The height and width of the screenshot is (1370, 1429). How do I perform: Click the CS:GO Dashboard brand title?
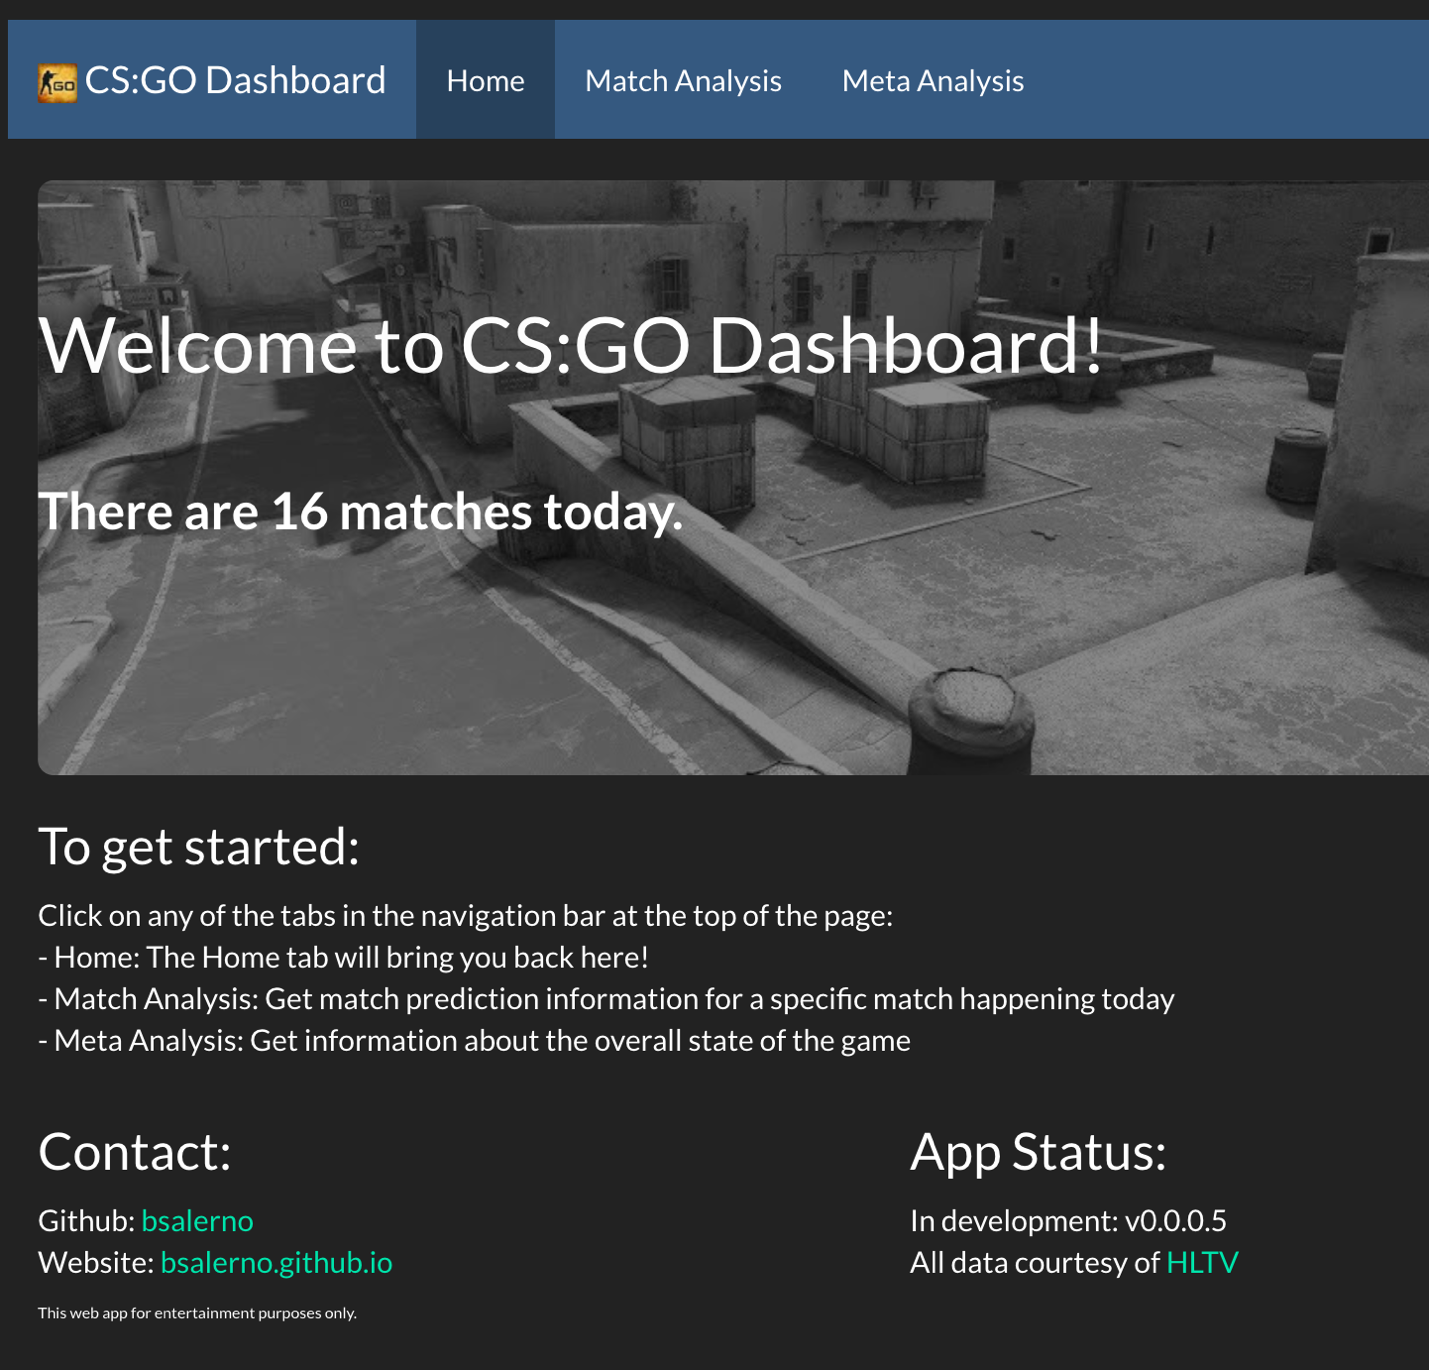click(235, 80)
